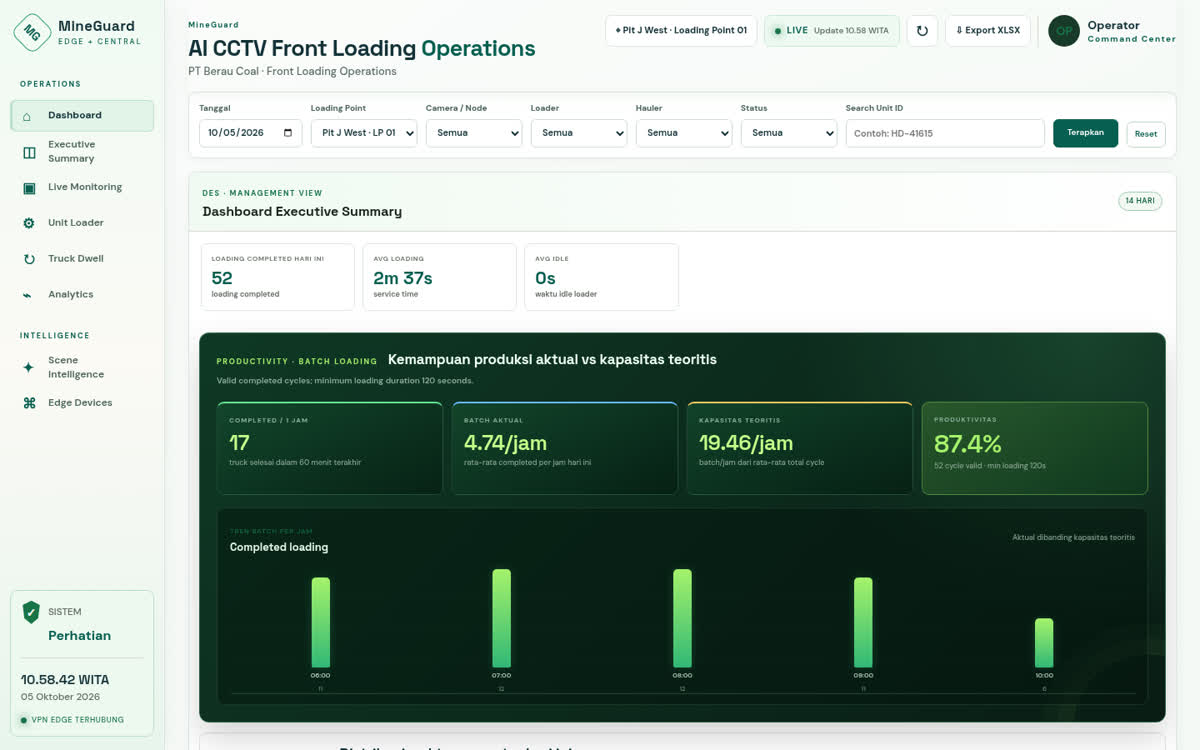Viewport: 1200px width, 750px height.
Task: Click the Edge Devices command icon
Action: point(29,403)
